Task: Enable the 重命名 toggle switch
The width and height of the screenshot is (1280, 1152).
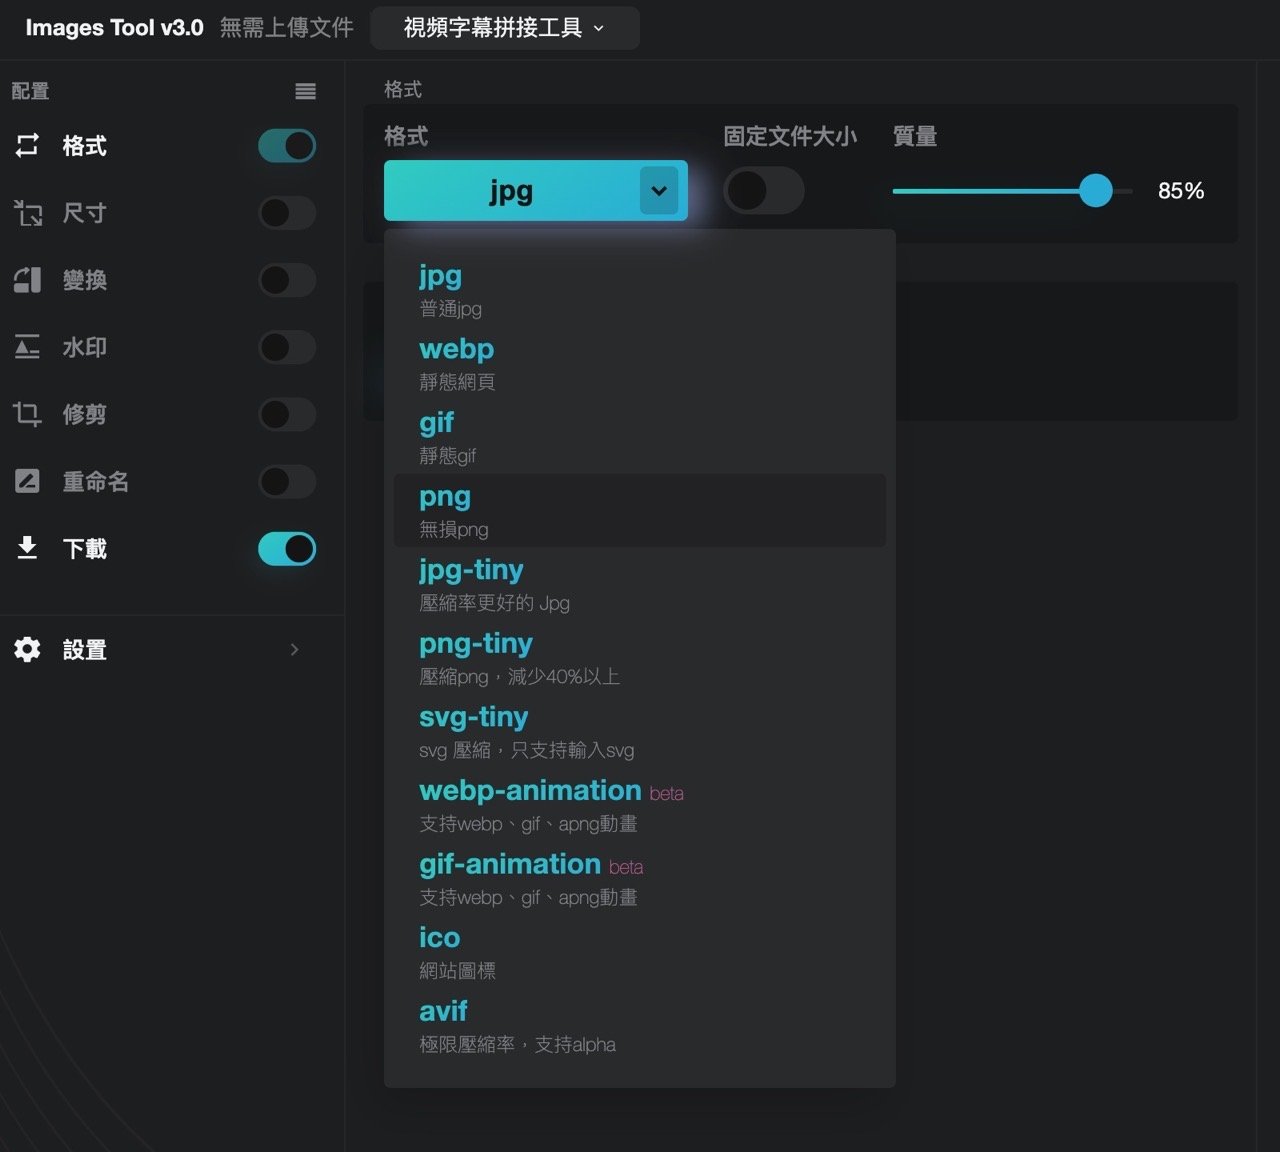Action: click(x=287, y=481)
